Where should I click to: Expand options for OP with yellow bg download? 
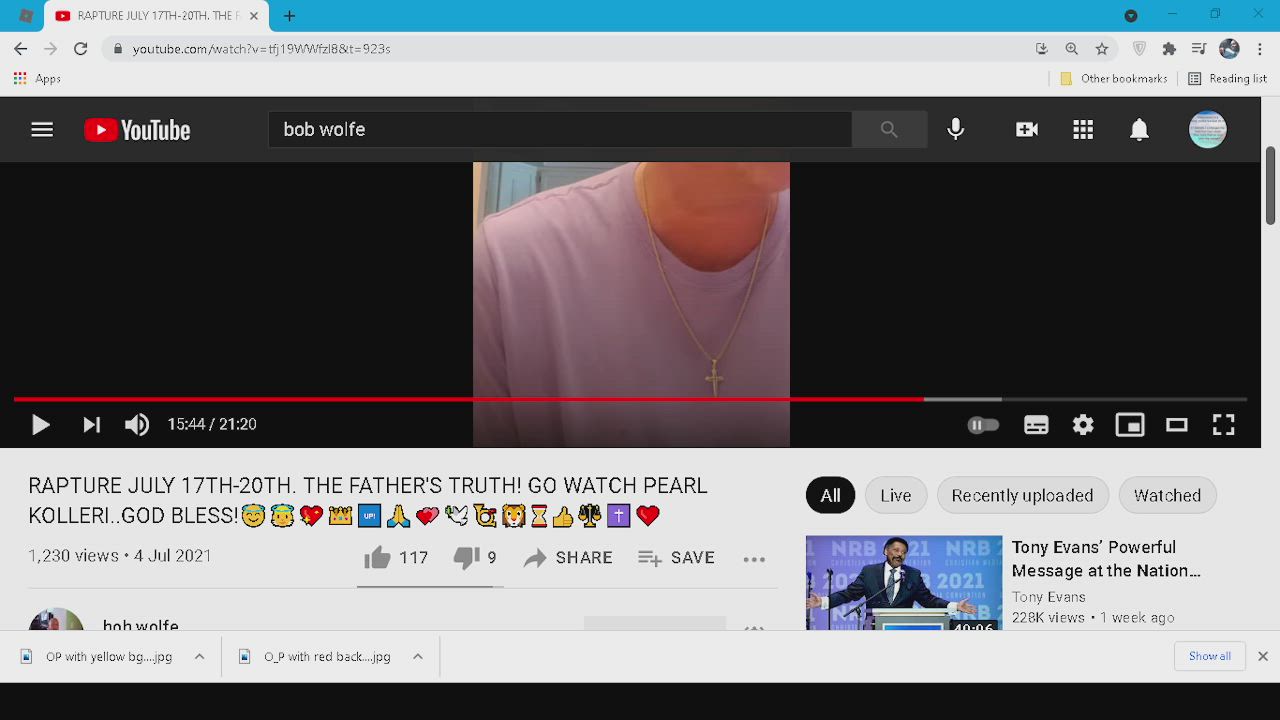(200, 656)
